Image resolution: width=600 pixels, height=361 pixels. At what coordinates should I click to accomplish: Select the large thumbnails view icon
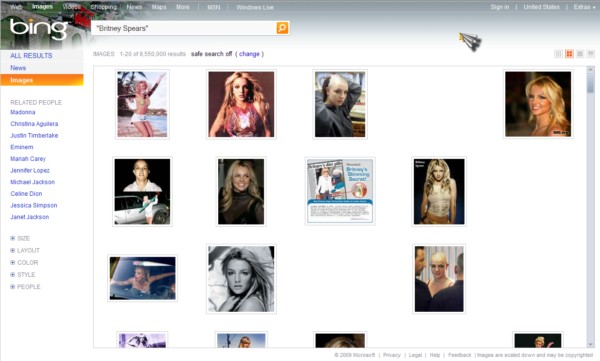[x=580, y=54]
